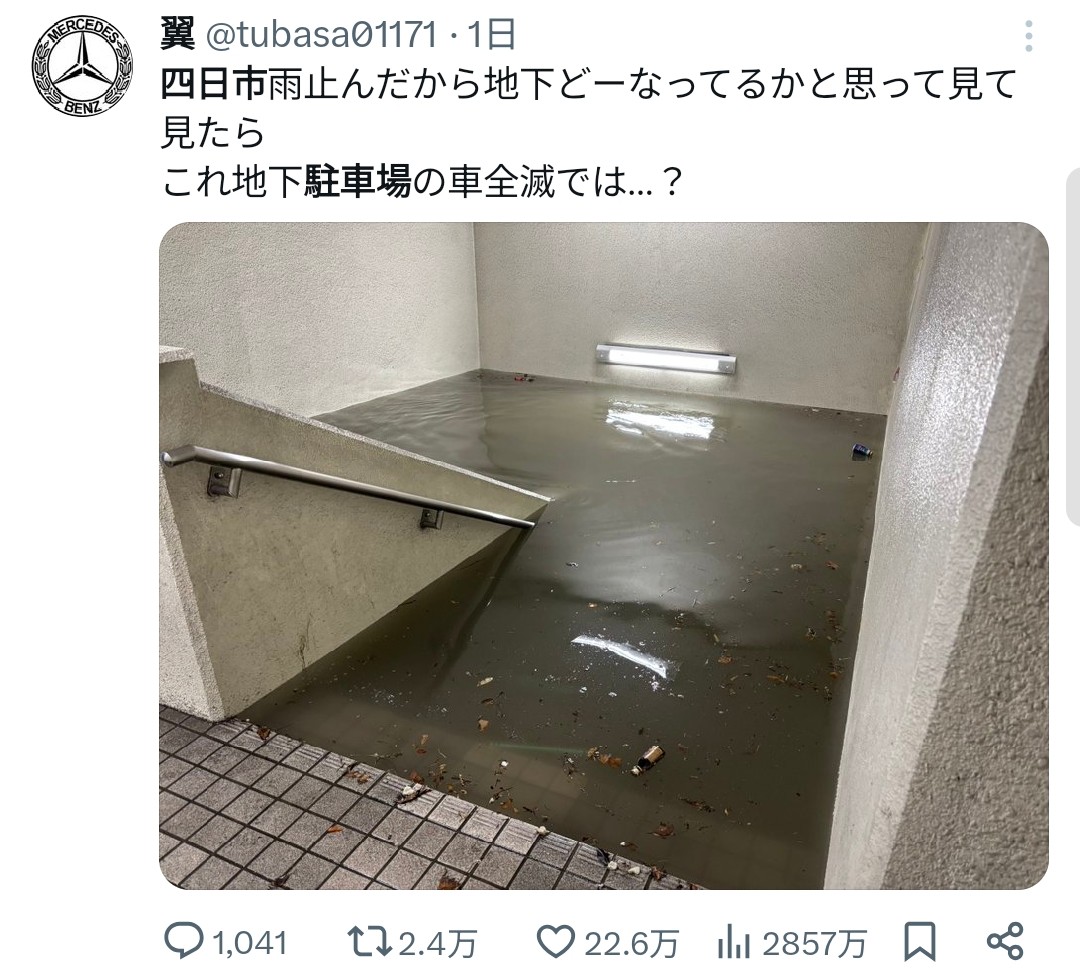This screenshot has height=972, width=1080.
Task: Click the reply speech bubble icon
Action: tap(184, 940)
